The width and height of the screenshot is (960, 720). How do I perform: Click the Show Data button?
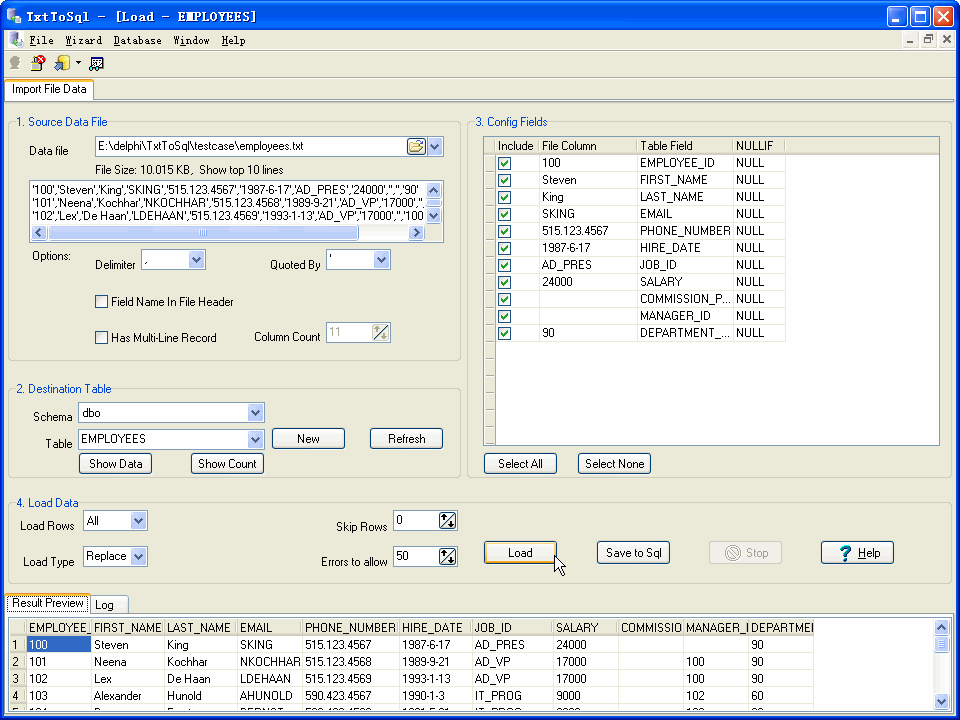[116, 463]
